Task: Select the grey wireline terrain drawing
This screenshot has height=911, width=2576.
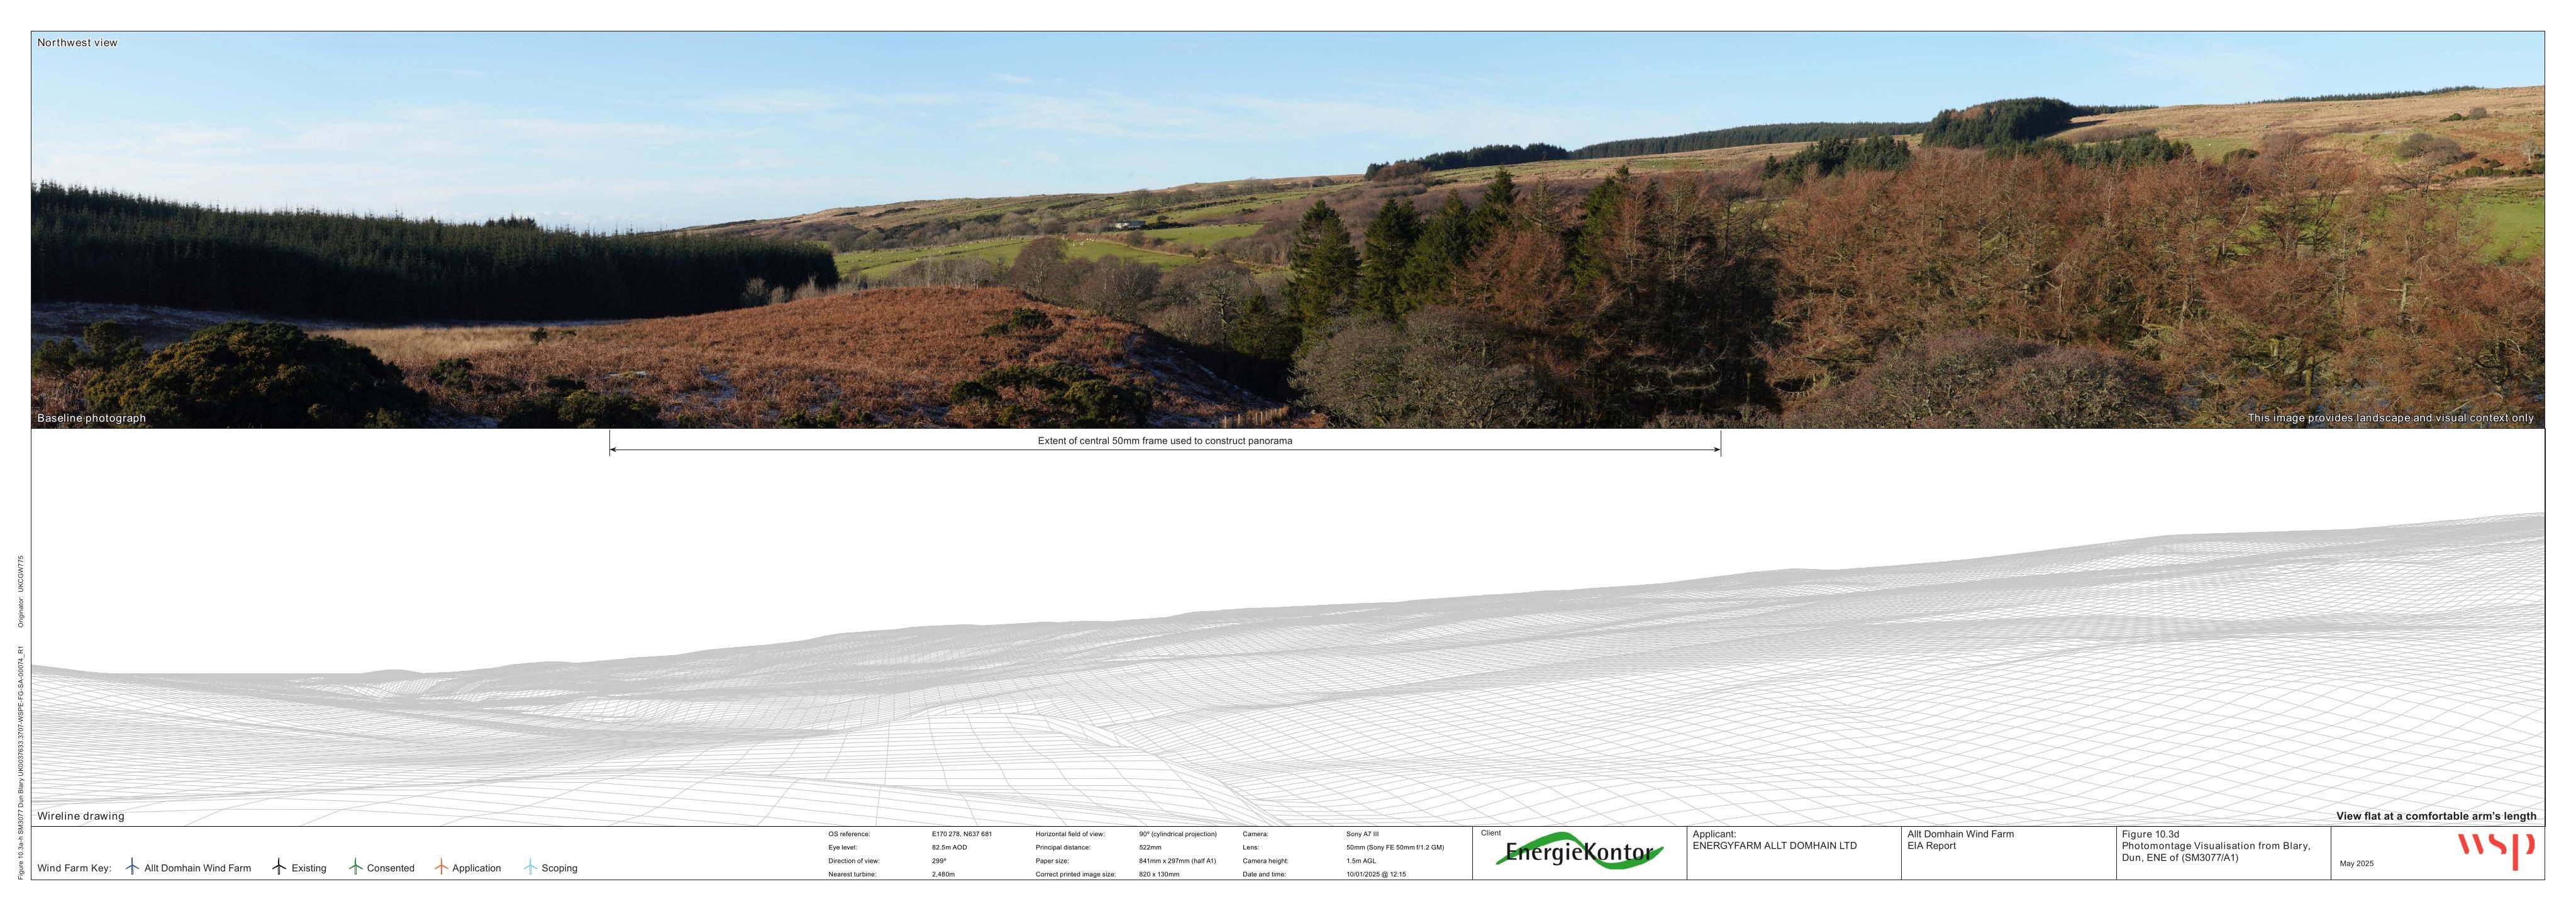Action: click(1288, 670)
